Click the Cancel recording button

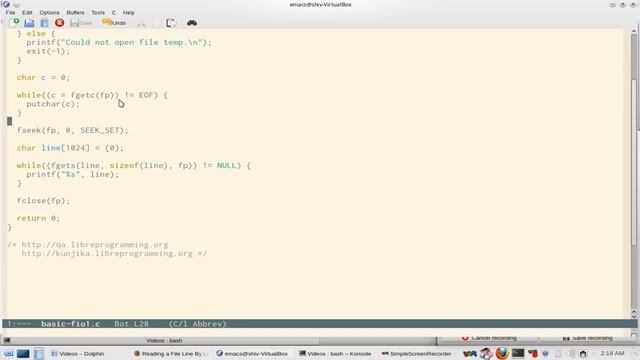click(x=489, y=338)
